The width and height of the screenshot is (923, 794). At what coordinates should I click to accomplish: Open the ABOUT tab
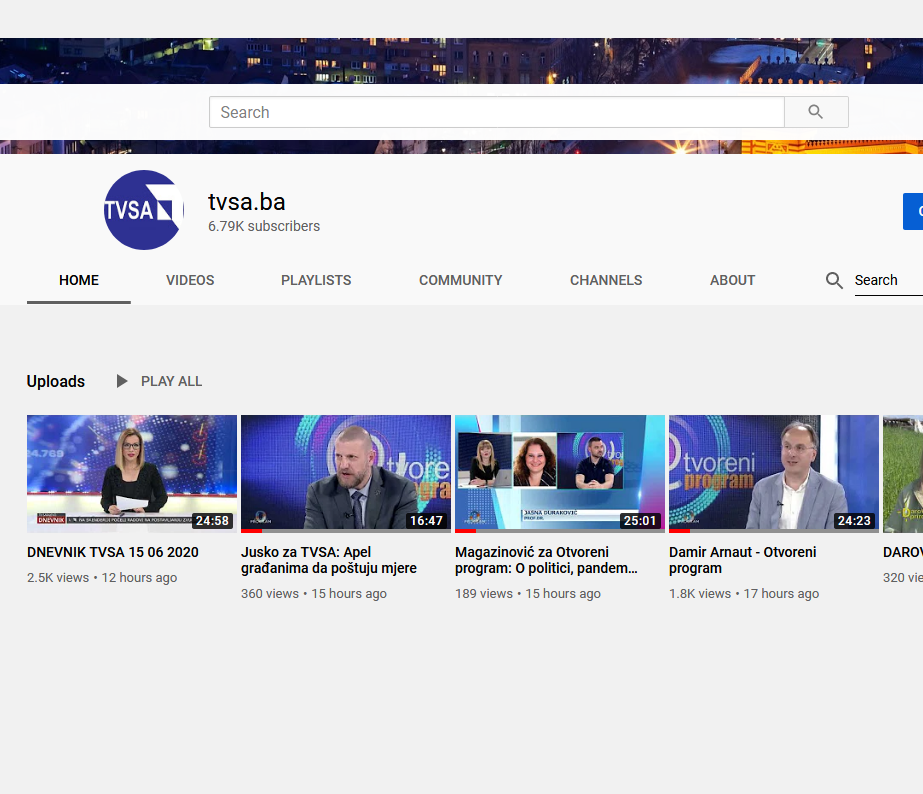click(732, 280)
